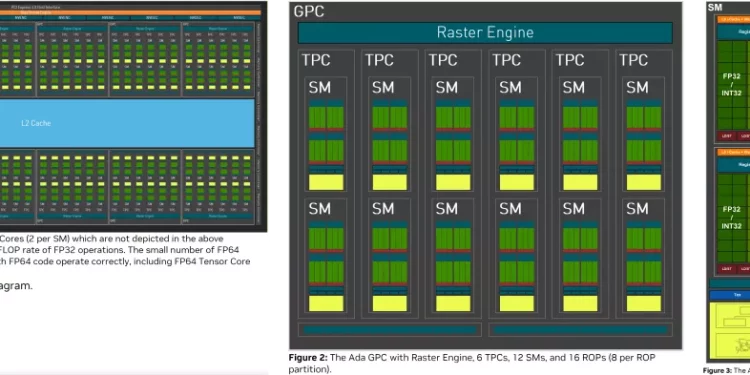
Task: Click the Raster Engine bar in GPC diagram
Action: coord(485,33)
